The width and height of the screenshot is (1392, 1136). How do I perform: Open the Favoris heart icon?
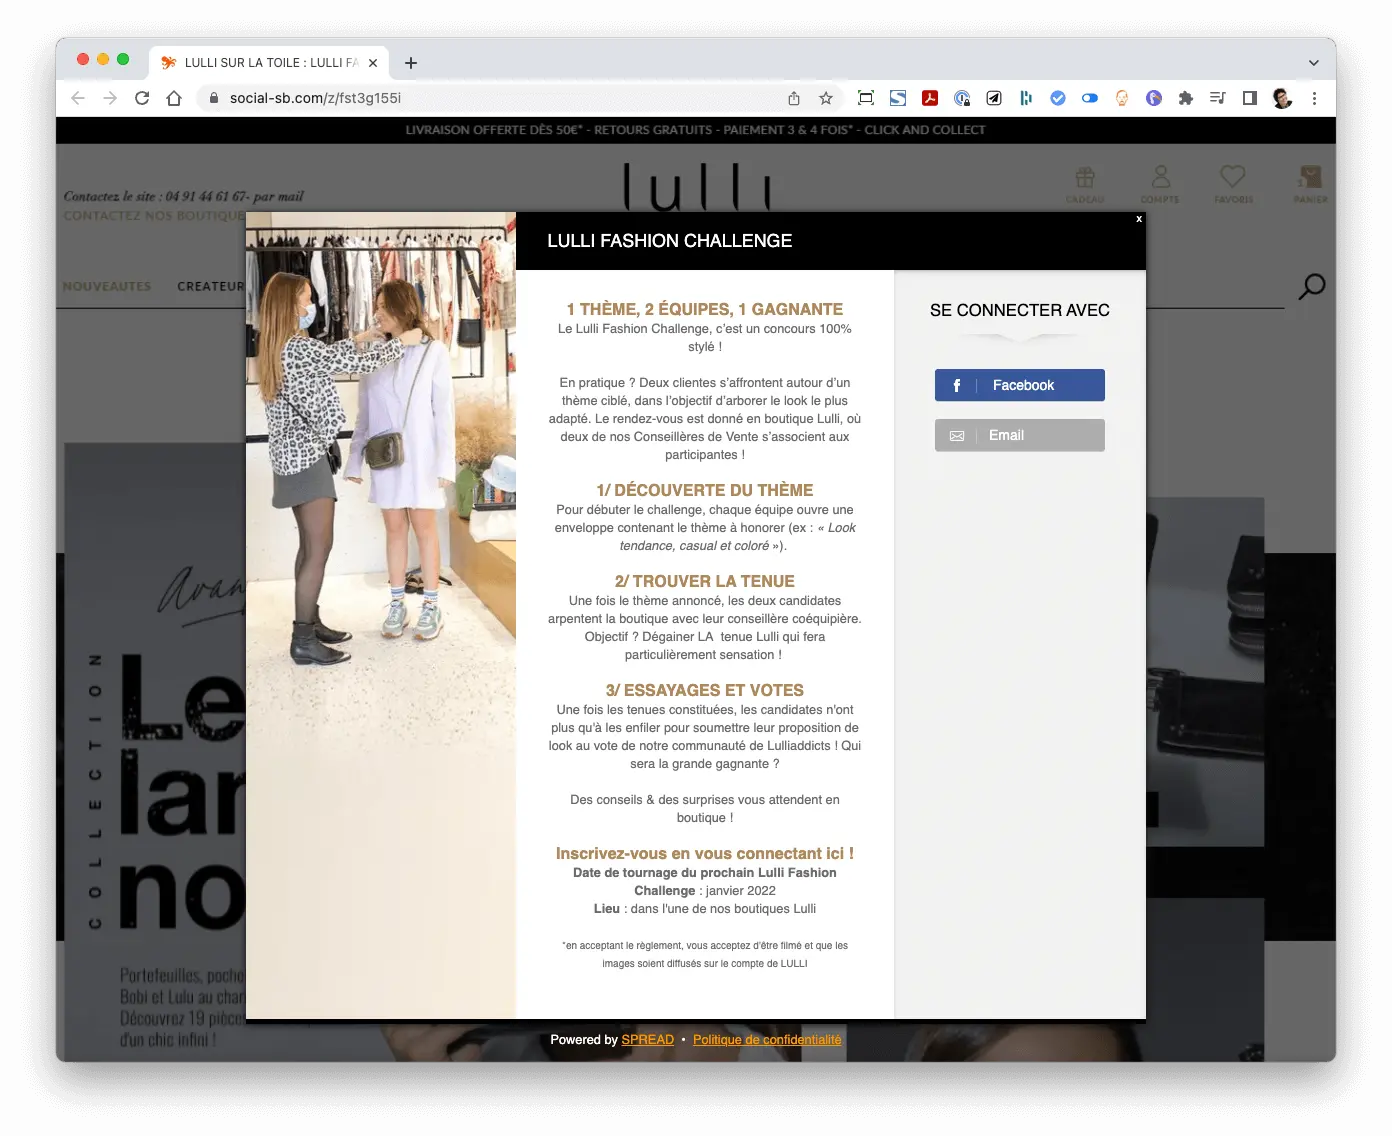click(1233, 183)
